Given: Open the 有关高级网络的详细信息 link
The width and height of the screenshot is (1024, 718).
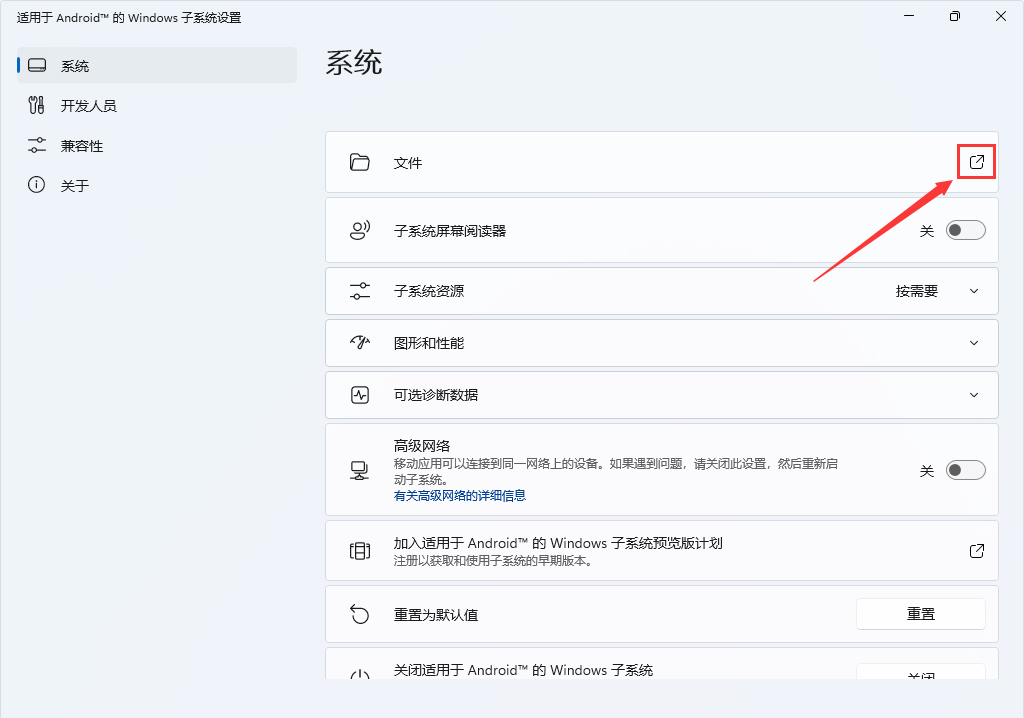Looking at the screenshot, I should (461, 494).
